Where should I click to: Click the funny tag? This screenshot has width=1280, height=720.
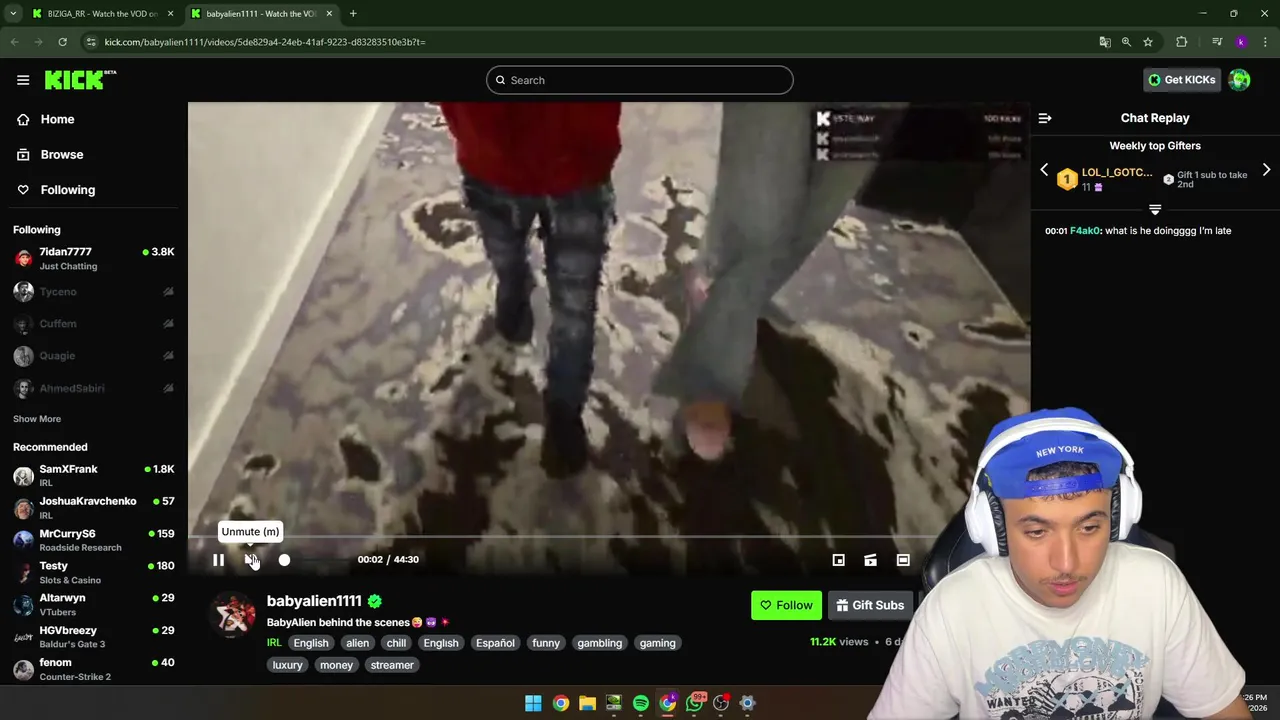(x=546, y=643)
